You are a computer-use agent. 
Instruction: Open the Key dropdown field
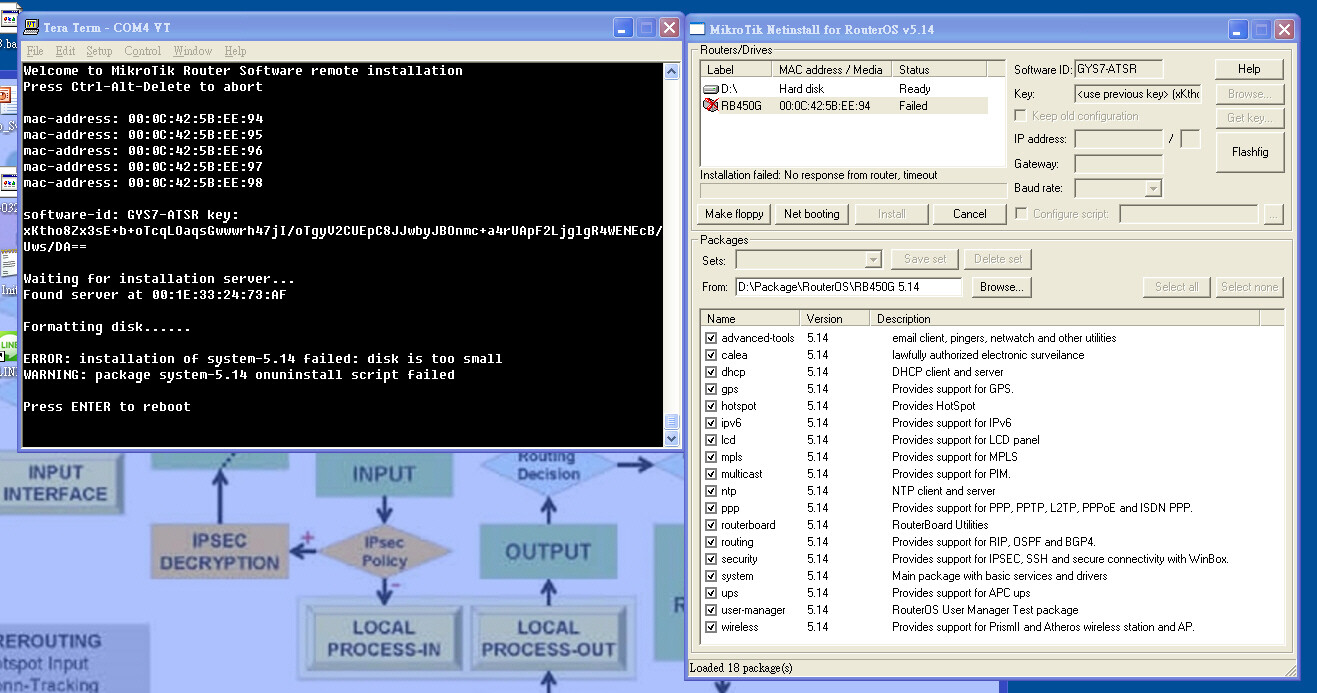coord(1138,93)
